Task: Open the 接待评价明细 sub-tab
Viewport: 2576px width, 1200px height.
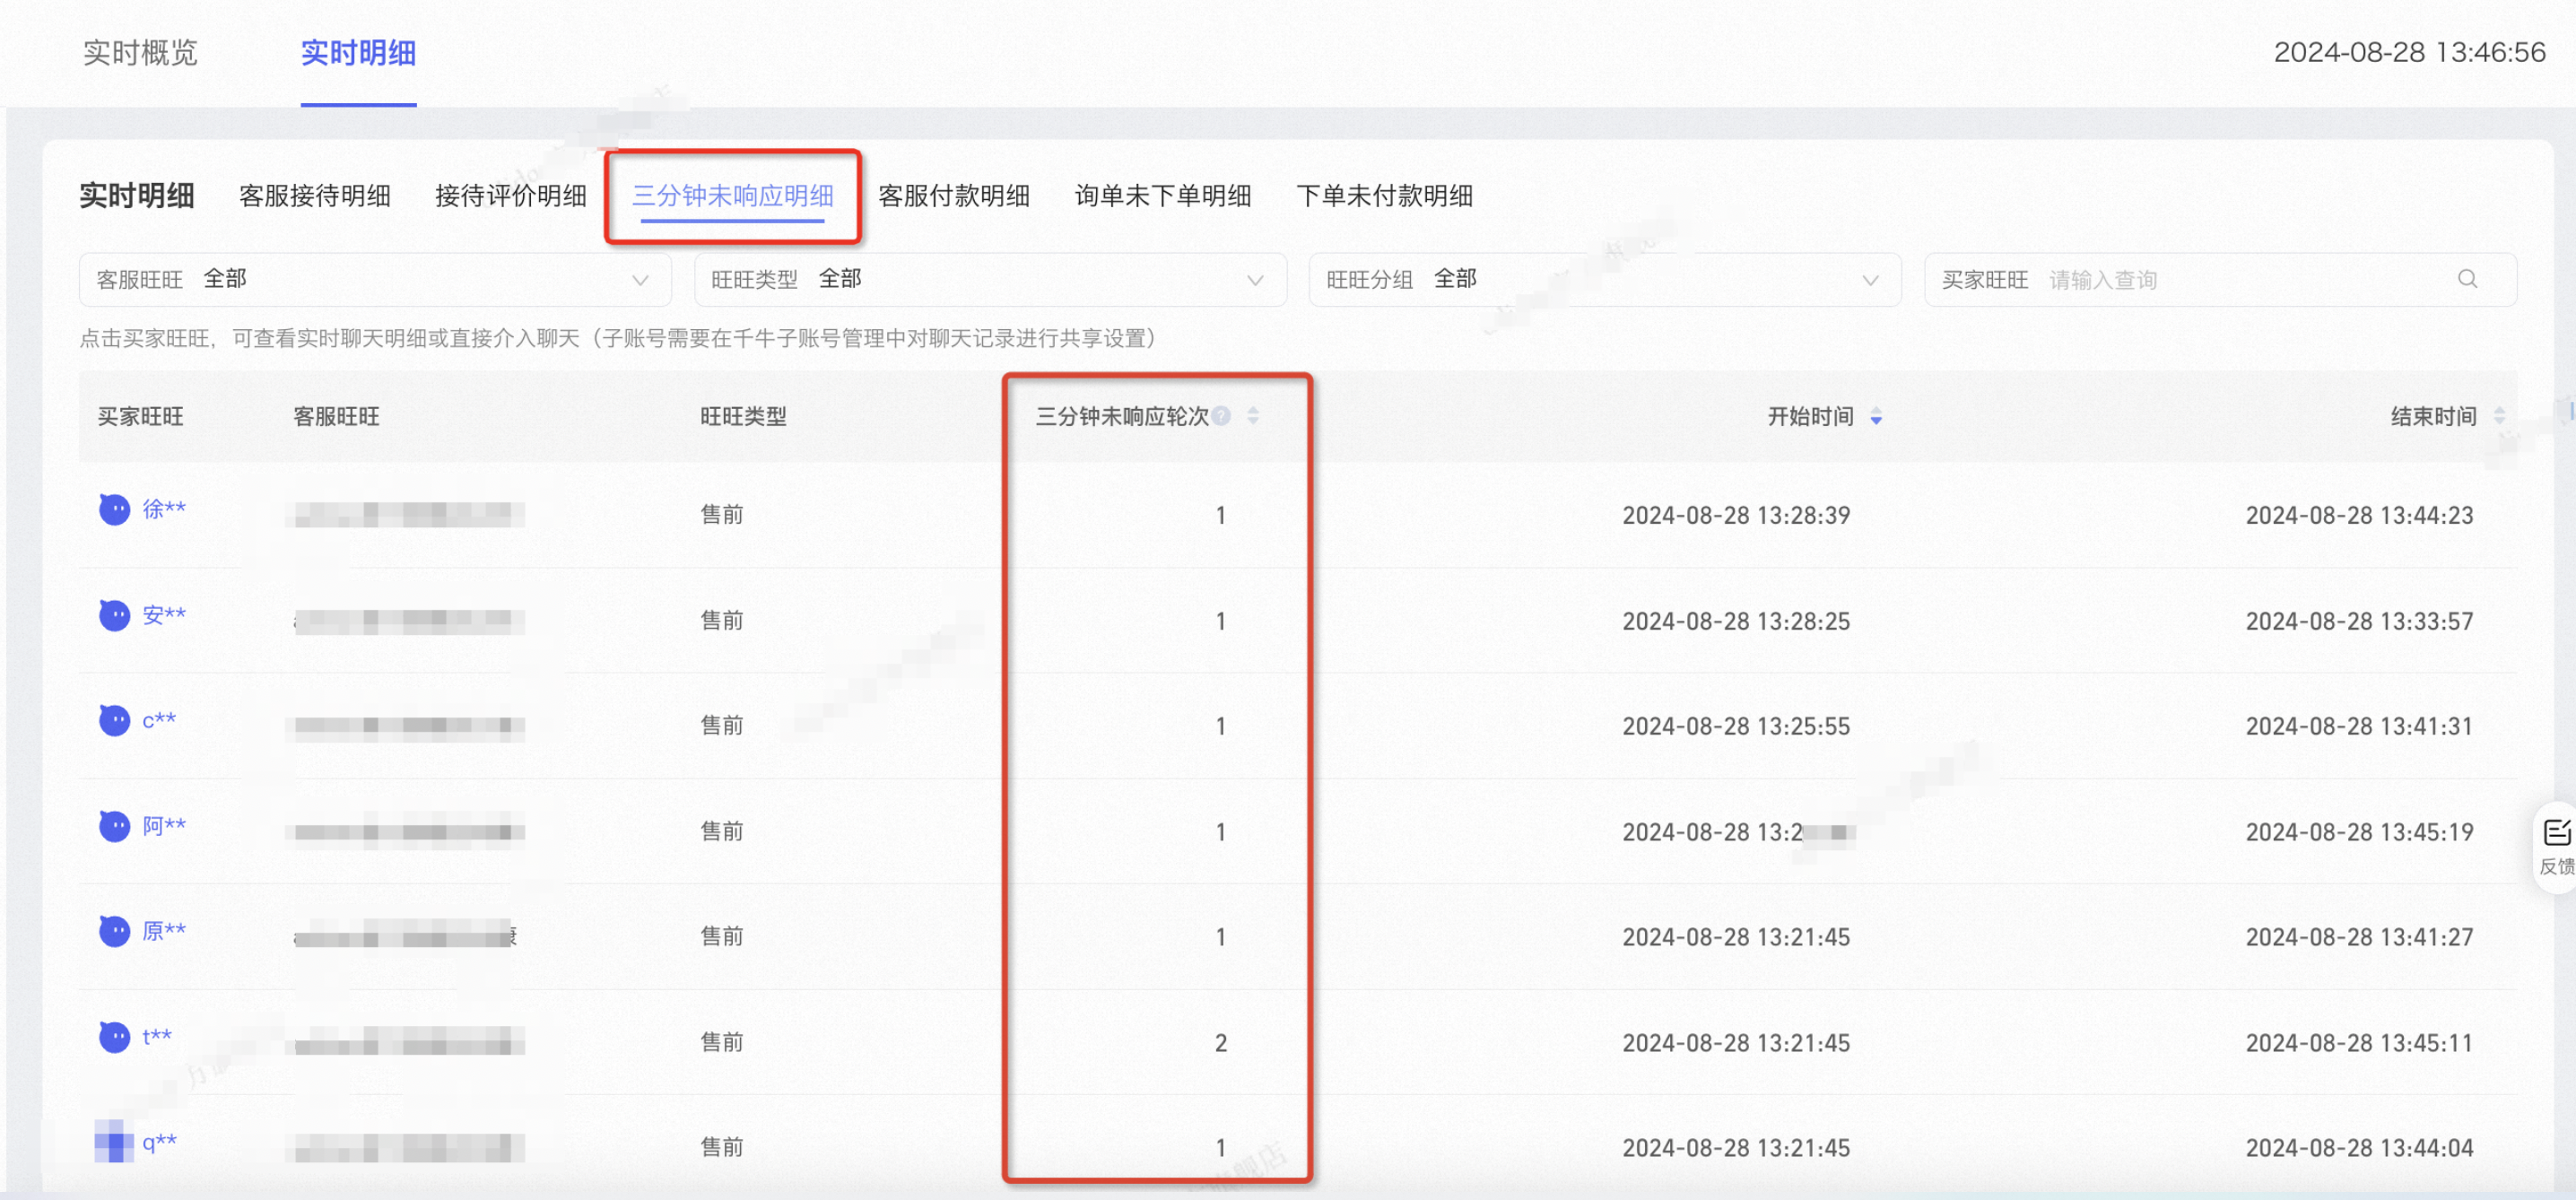Action: 511,195
